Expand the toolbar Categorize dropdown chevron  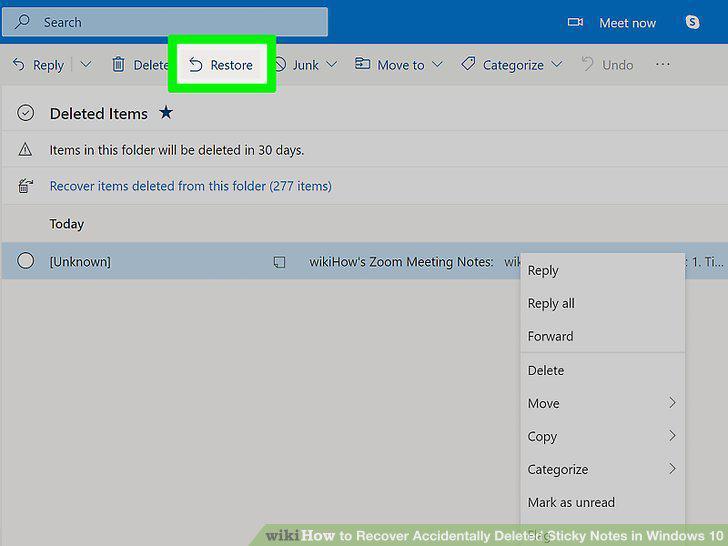click(x=557, y=64)
